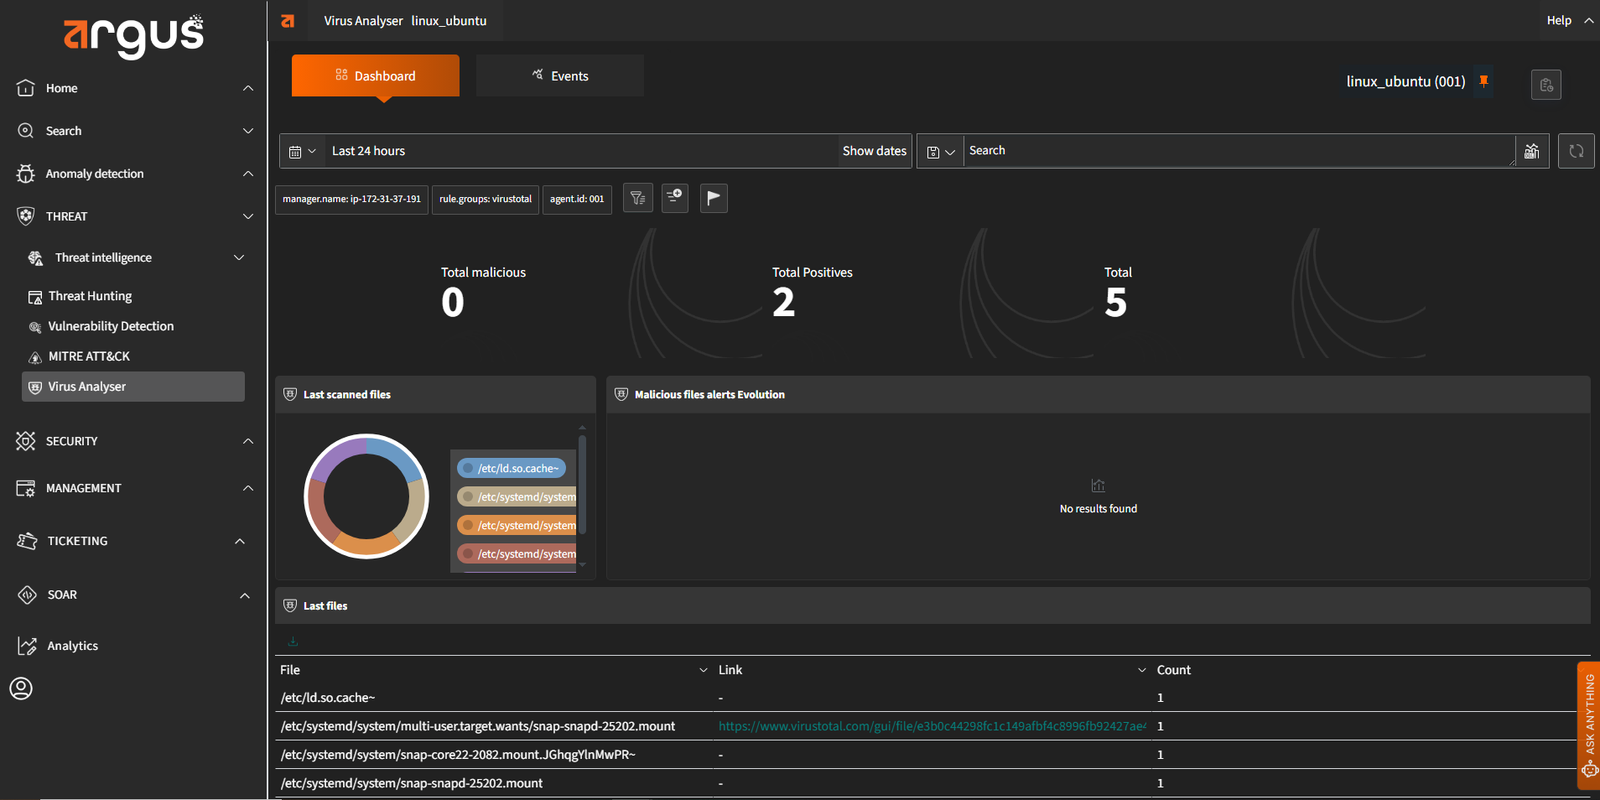Open Threat Hunting in the sidebar

pos(90,296)
